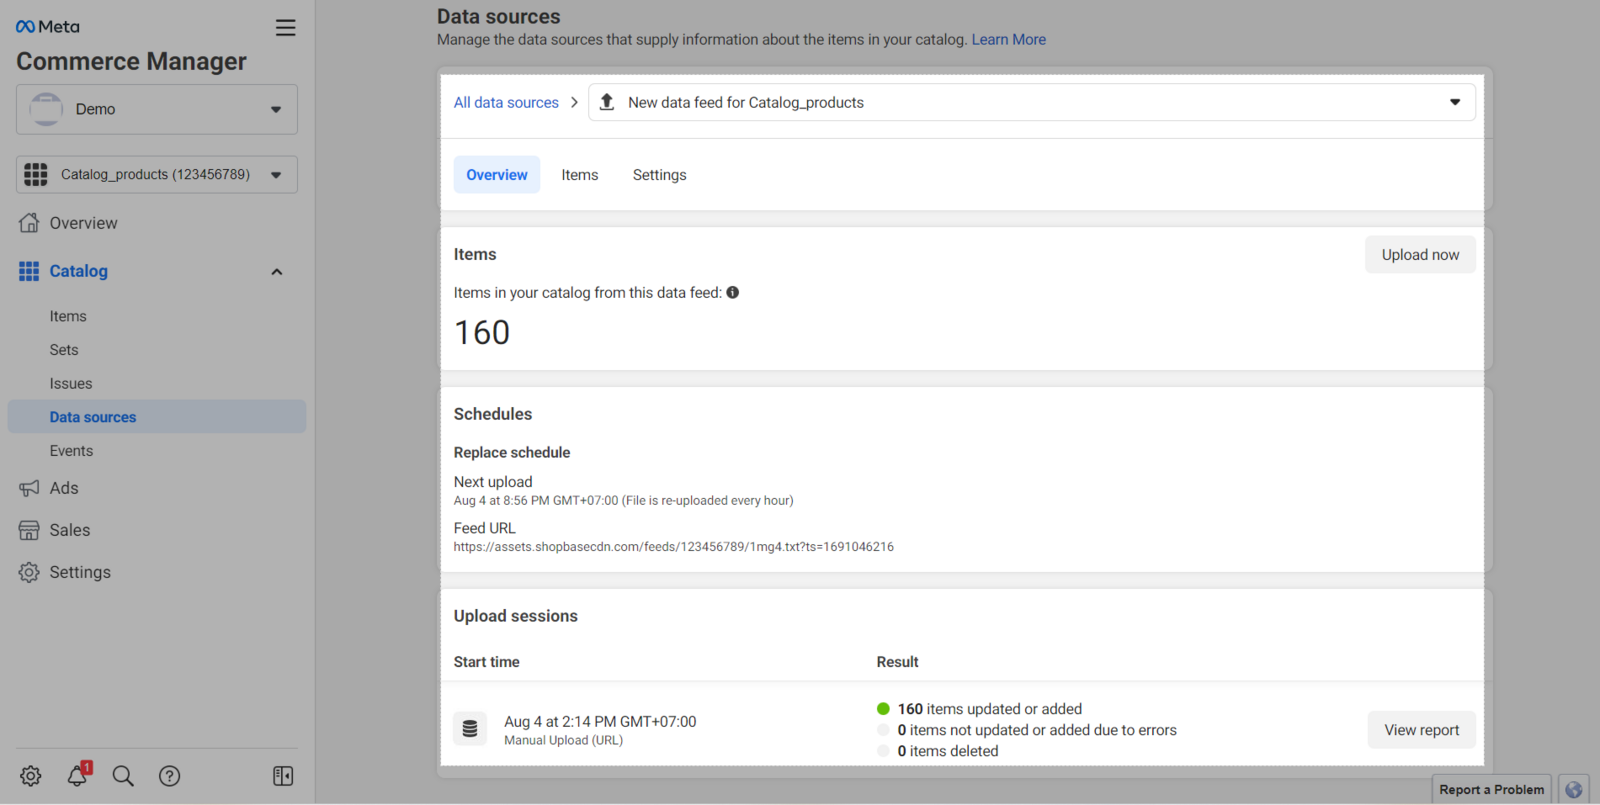Viewport: 1600px width, 805px height.
Task: Open the search magnifier icon
Action: [x=123, y=776]
